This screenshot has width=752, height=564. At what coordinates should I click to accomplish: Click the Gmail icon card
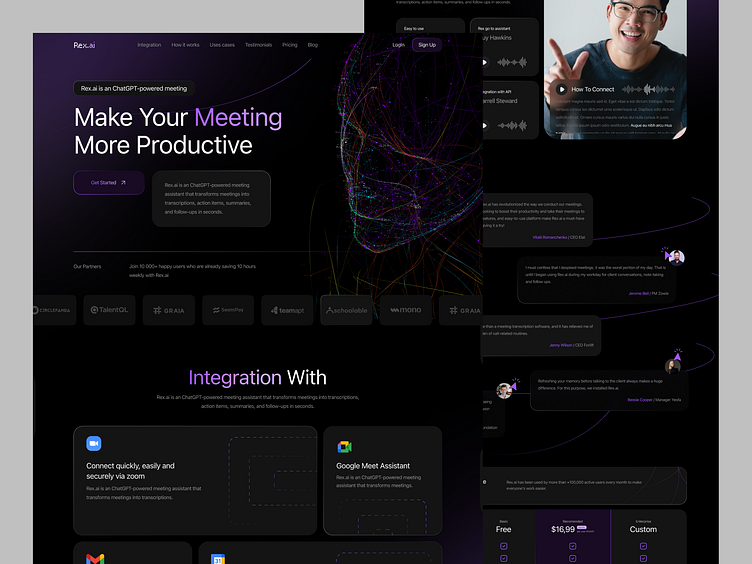tap(95, 559)
